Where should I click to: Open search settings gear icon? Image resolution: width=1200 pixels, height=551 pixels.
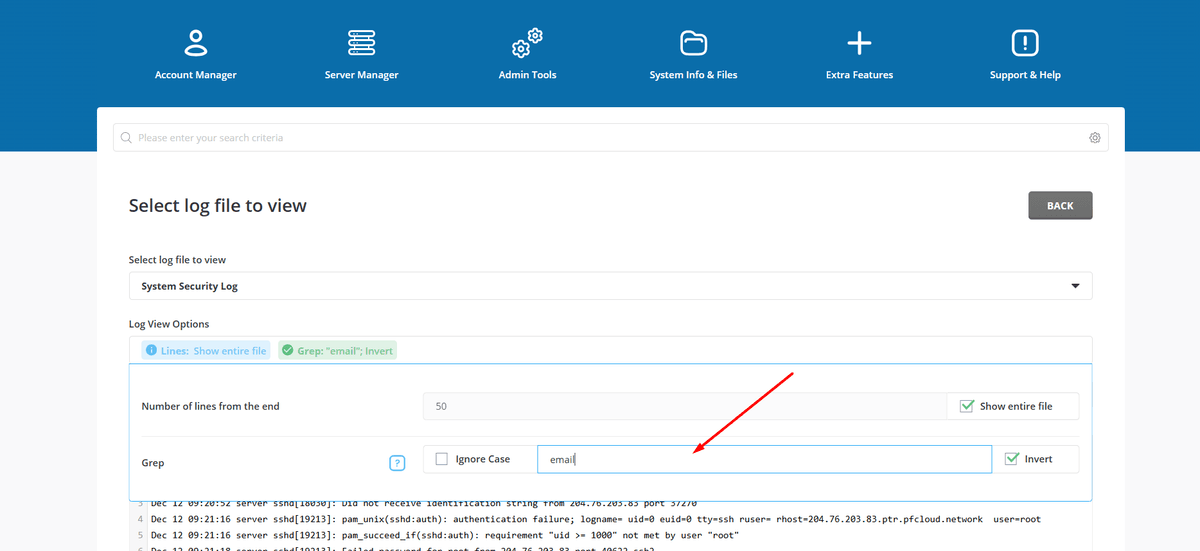click(x=1095, y=138)
